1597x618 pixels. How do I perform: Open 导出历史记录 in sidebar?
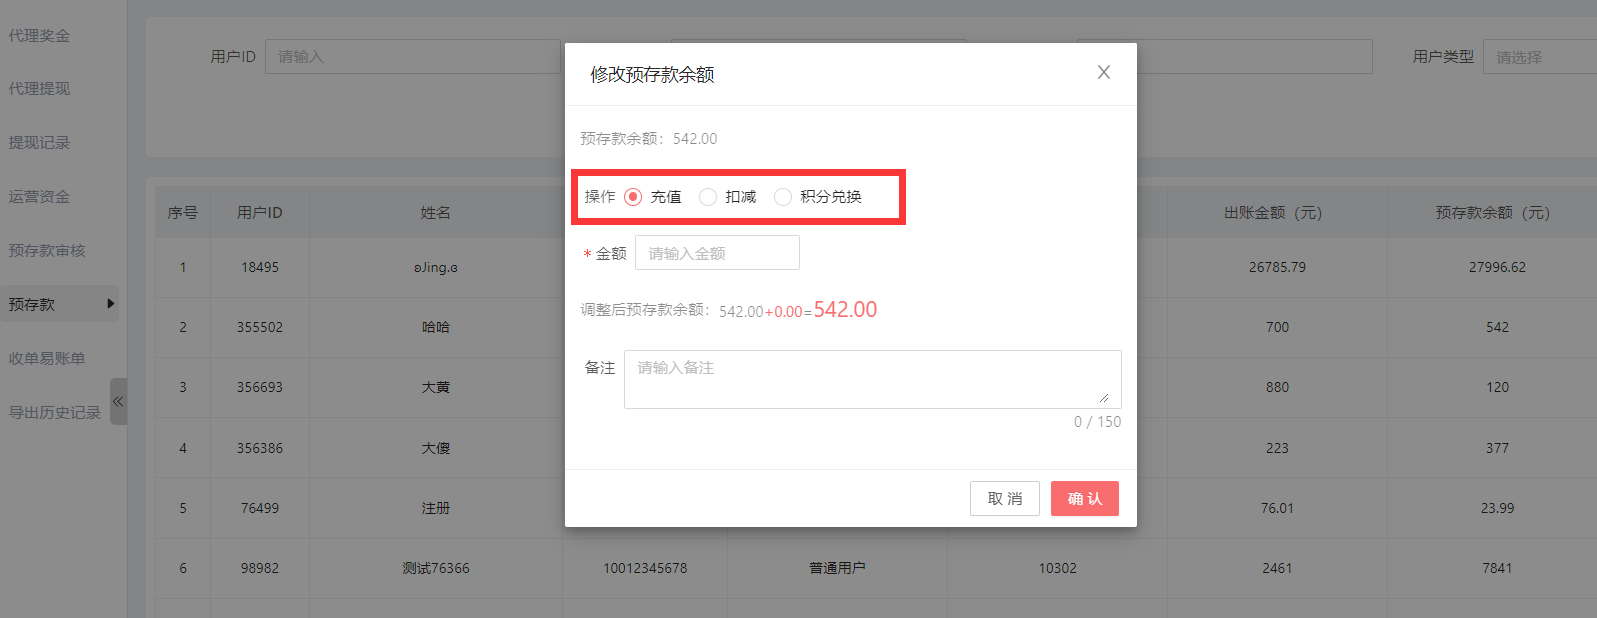click(55, 413)
